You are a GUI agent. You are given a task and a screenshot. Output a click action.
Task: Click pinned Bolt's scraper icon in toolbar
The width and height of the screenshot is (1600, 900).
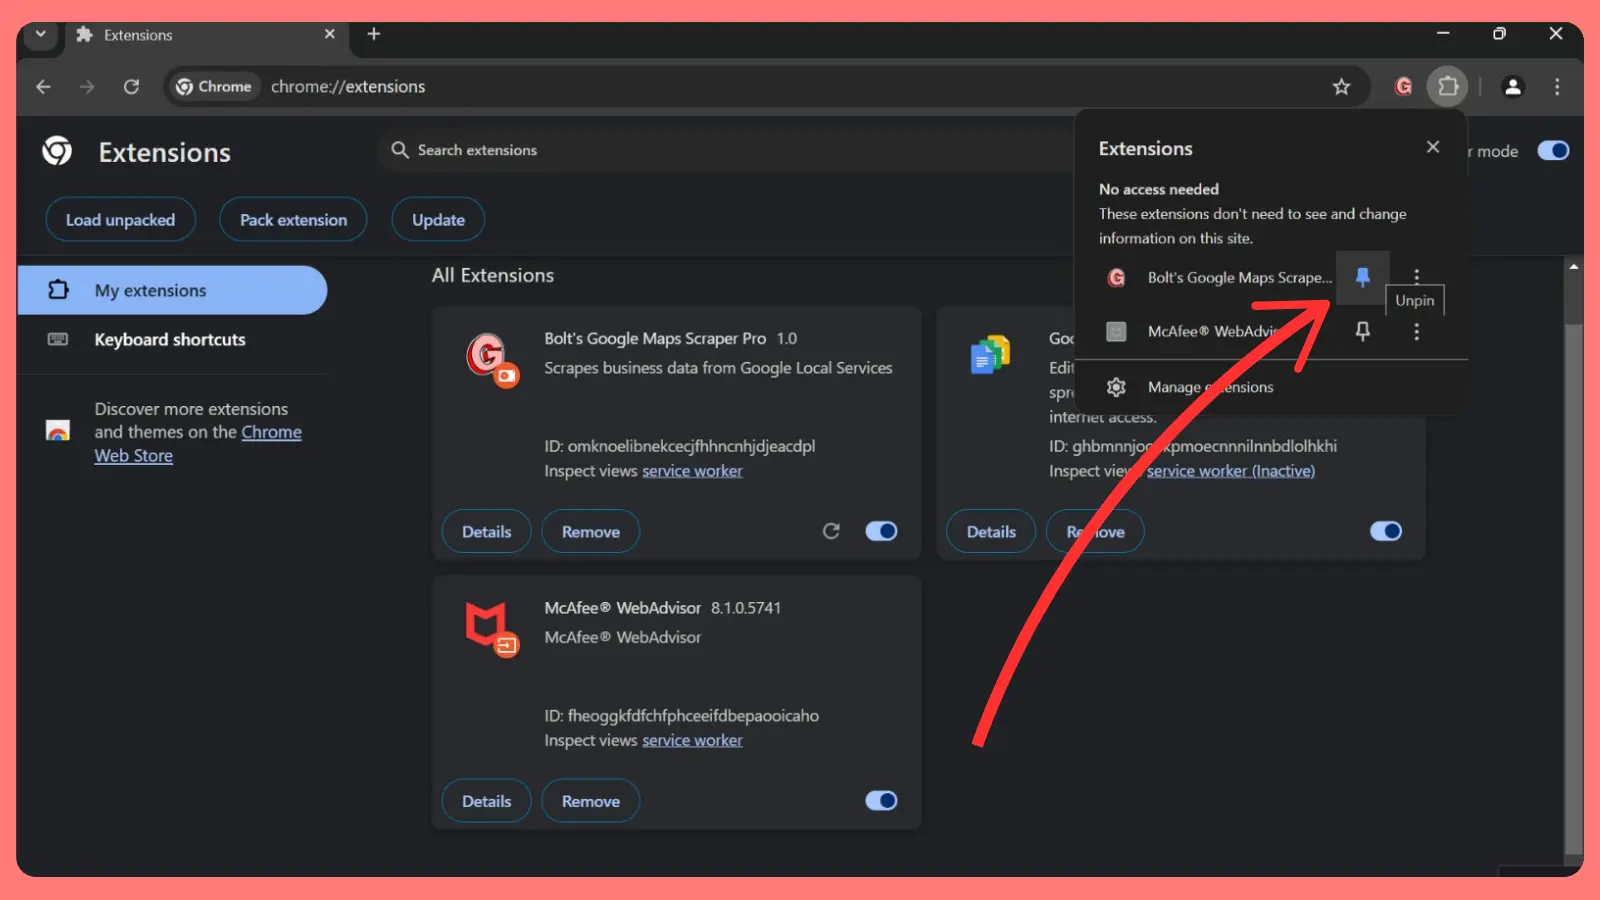(x=1403, y=87)
